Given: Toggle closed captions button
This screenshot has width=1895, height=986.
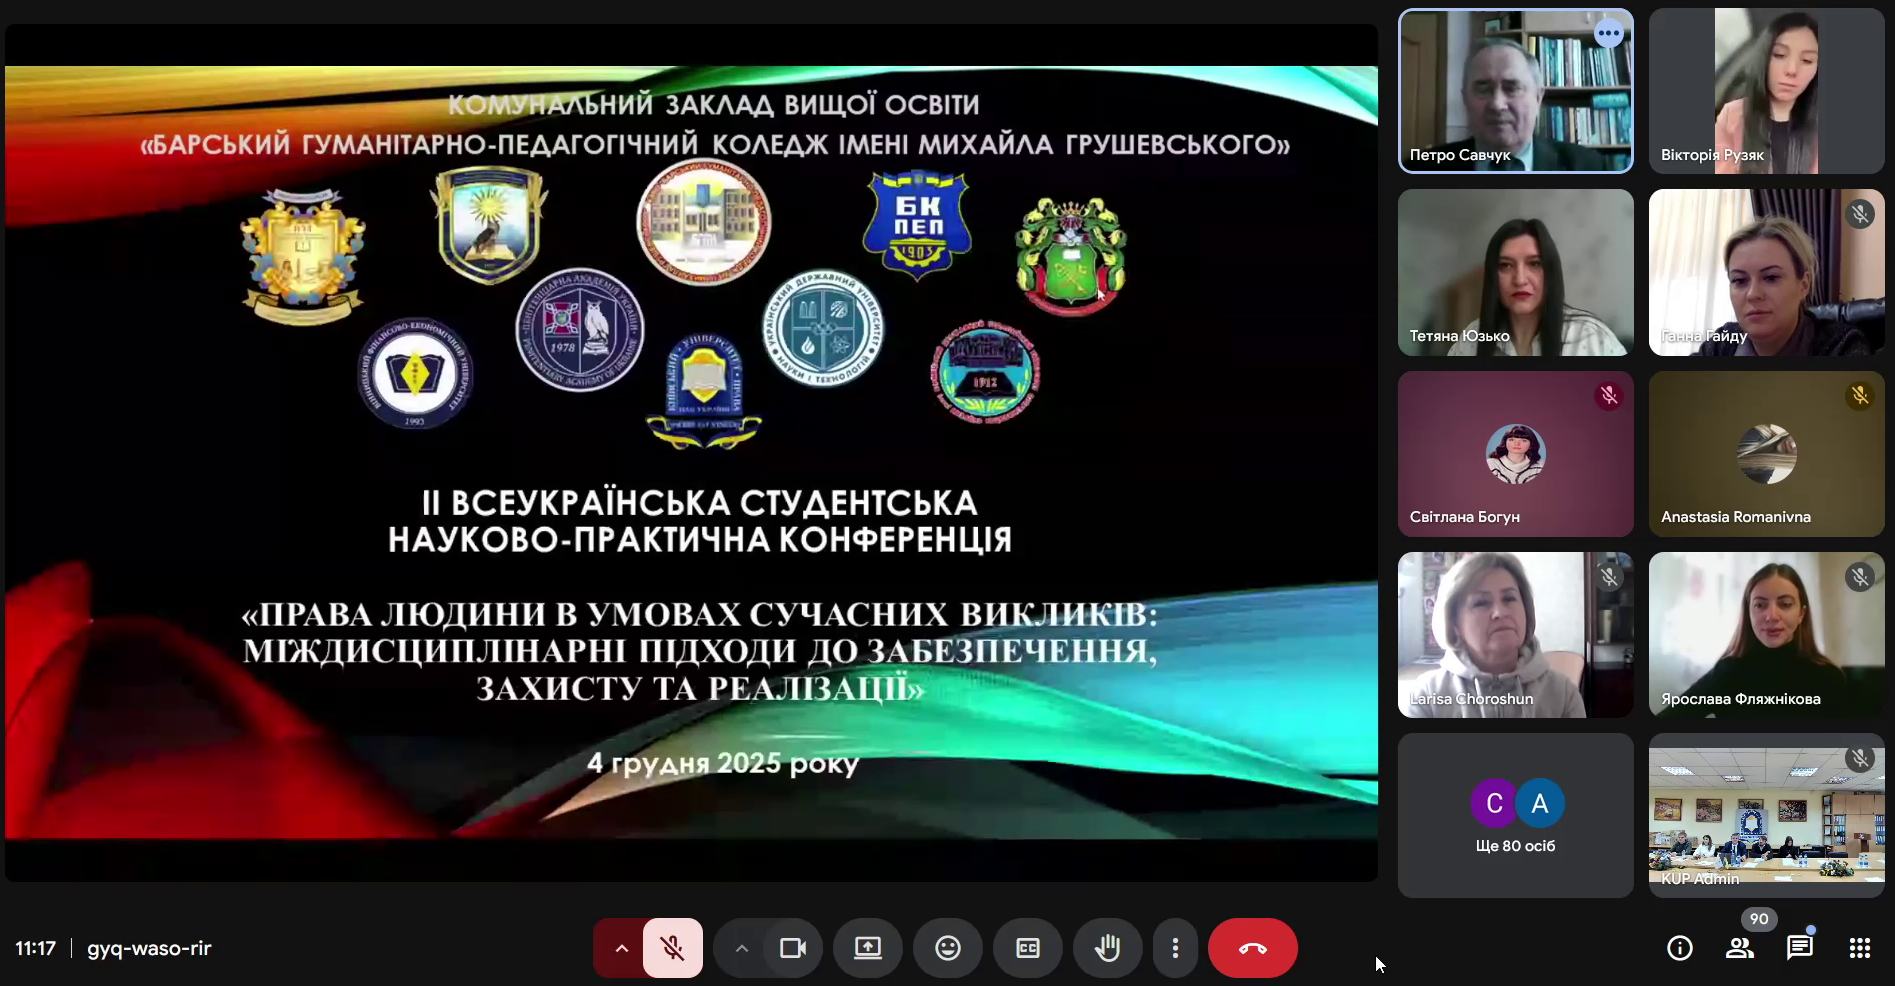Looking at the screenshot, I should pos(1027,948).
